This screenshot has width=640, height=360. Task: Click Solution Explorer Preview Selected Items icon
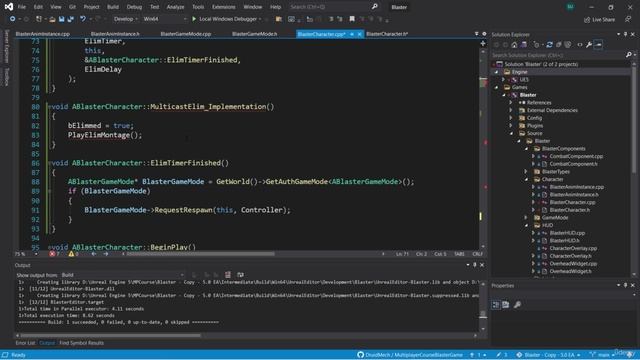(x=598, y=45)
